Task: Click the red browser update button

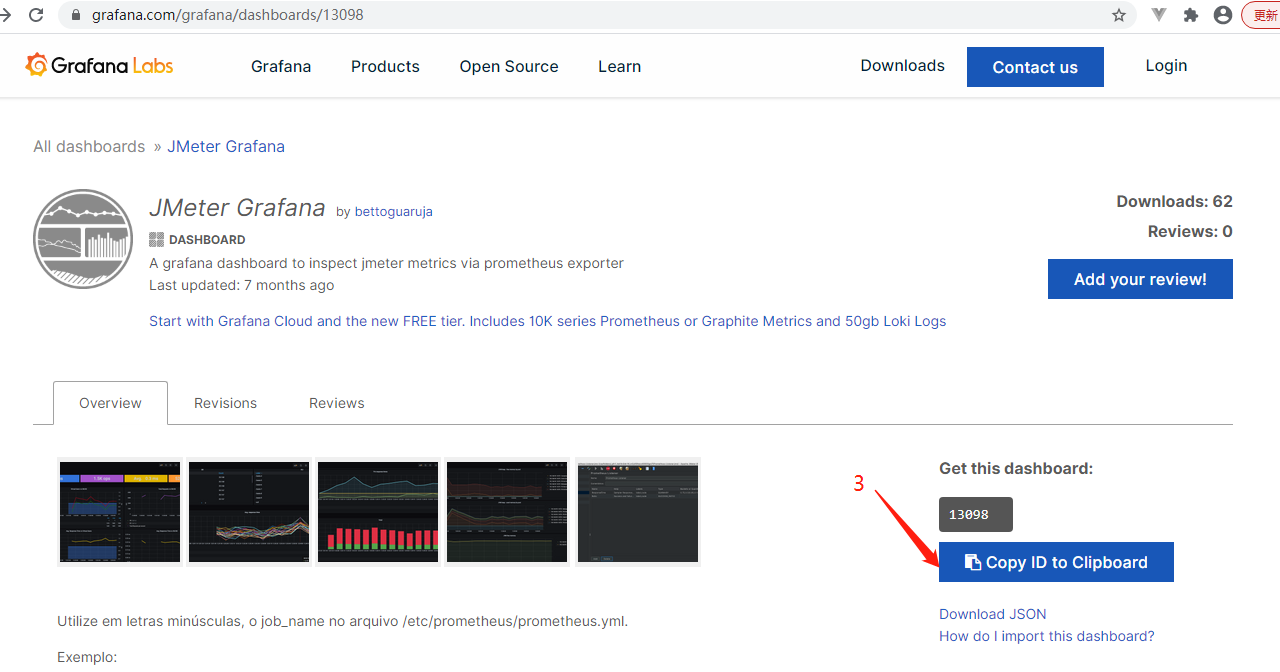Action: click(x=1262, y=15)
